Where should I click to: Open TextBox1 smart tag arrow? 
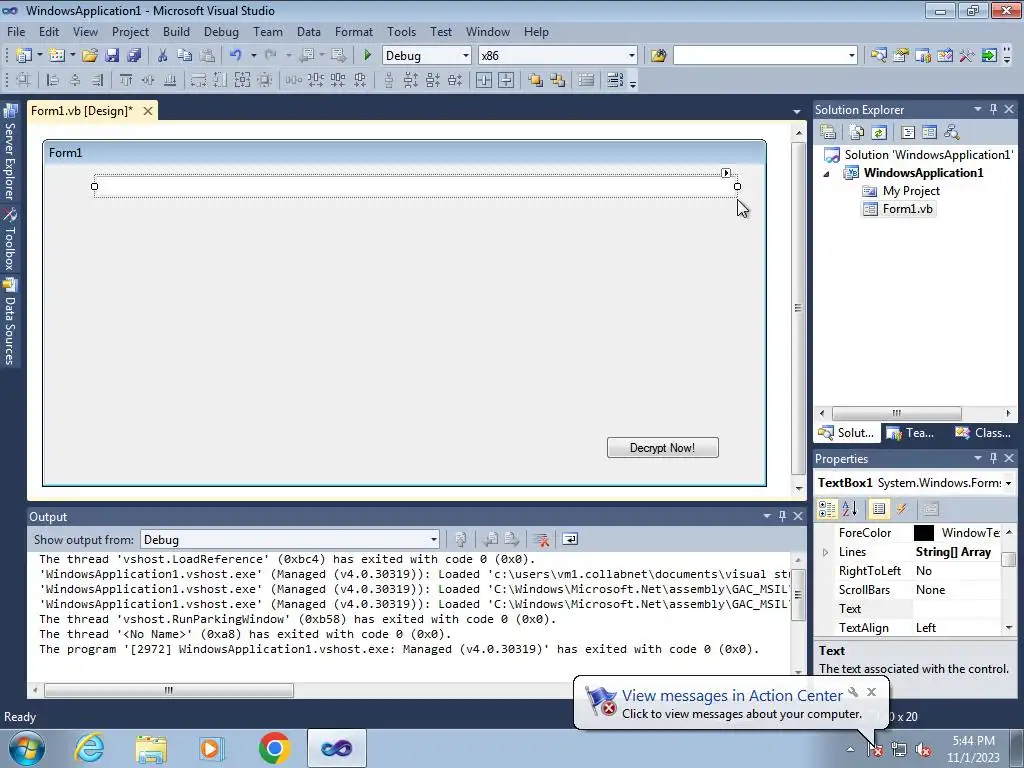726,173
